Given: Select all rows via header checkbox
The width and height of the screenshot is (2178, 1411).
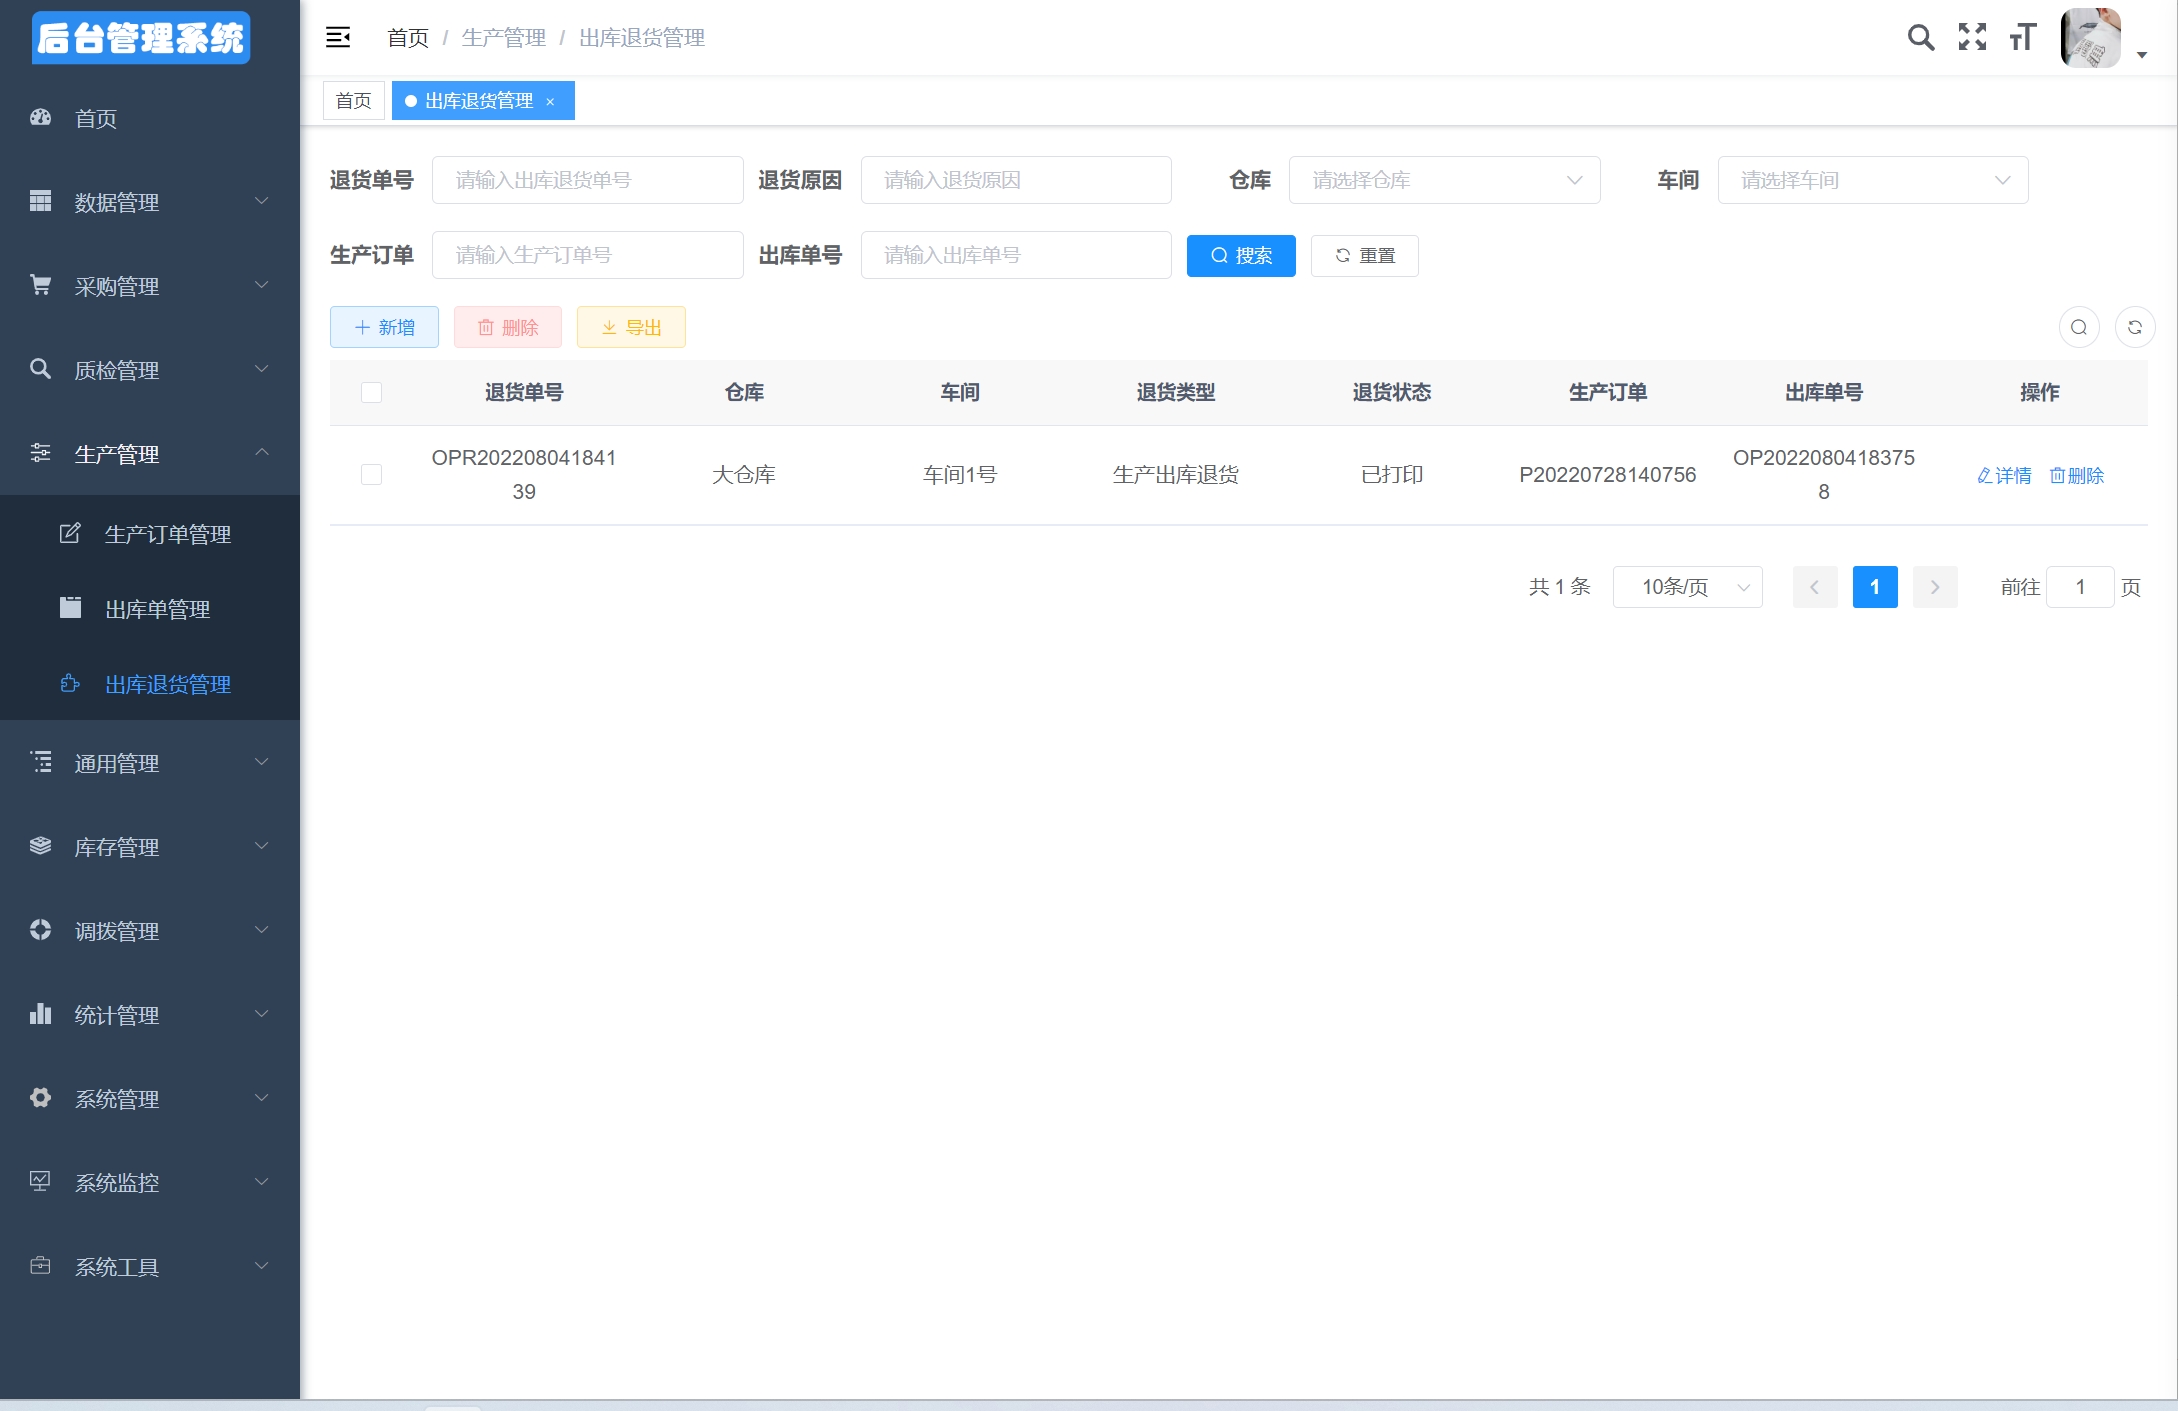Looking at the screenshot, I should click(371, 392).
